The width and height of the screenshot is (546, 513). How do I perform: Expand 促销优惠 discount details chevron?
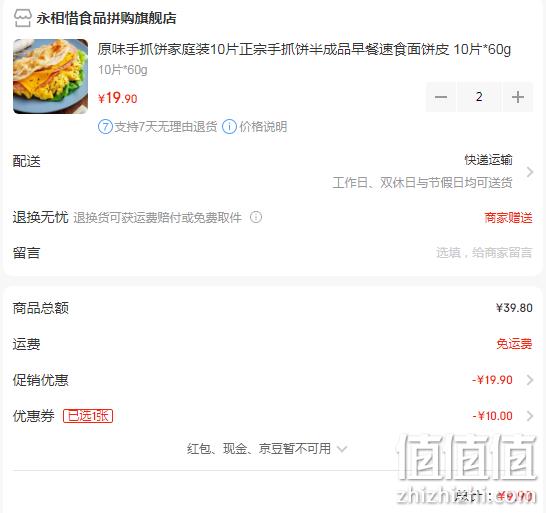pyautogui.click(x=530, y=380)
